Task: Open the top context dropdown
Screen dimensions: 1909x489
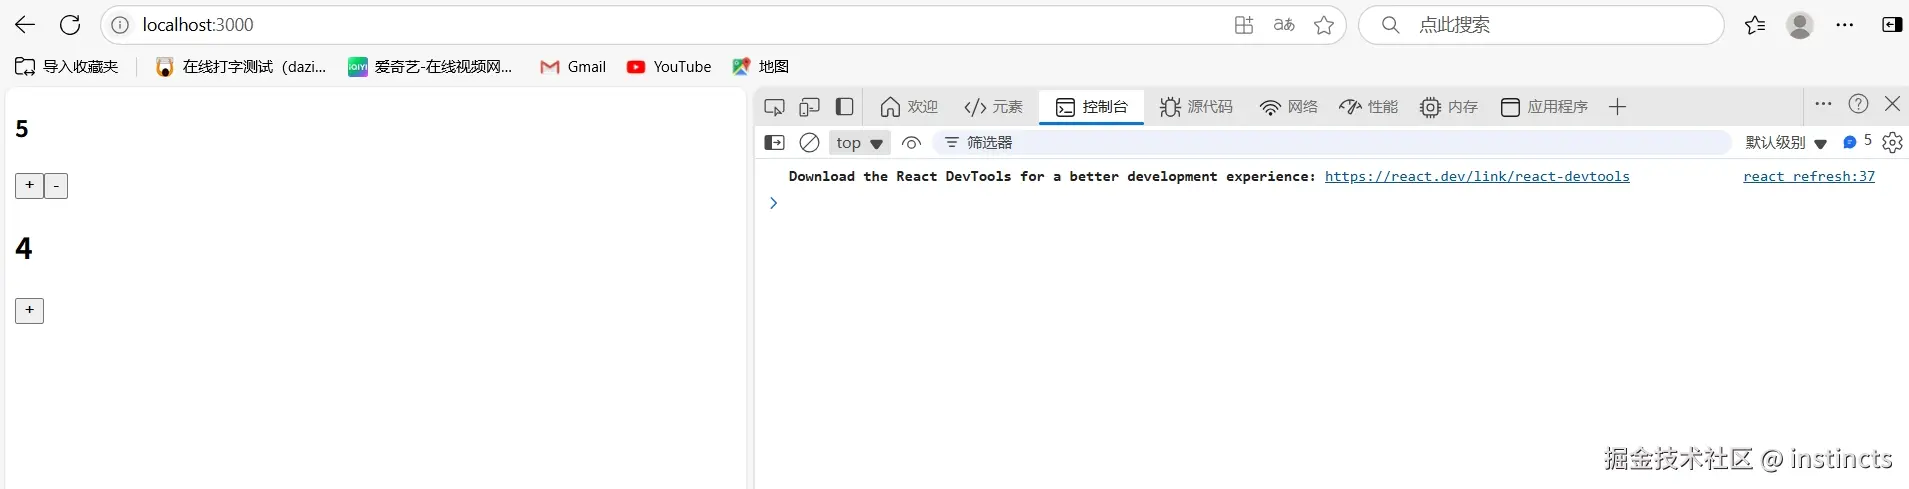Action: [859, 143]
